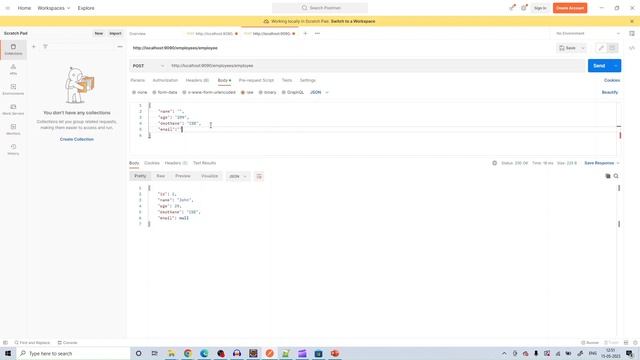Switch to the Tests tab
This screenshot has height=360, width=640.
coord(287,80)
